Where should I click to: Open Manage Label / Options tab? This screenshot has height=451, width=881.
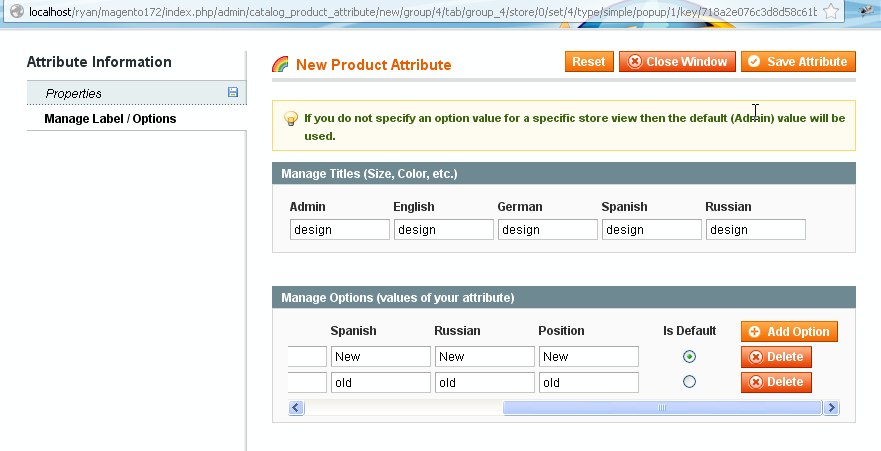110,119
